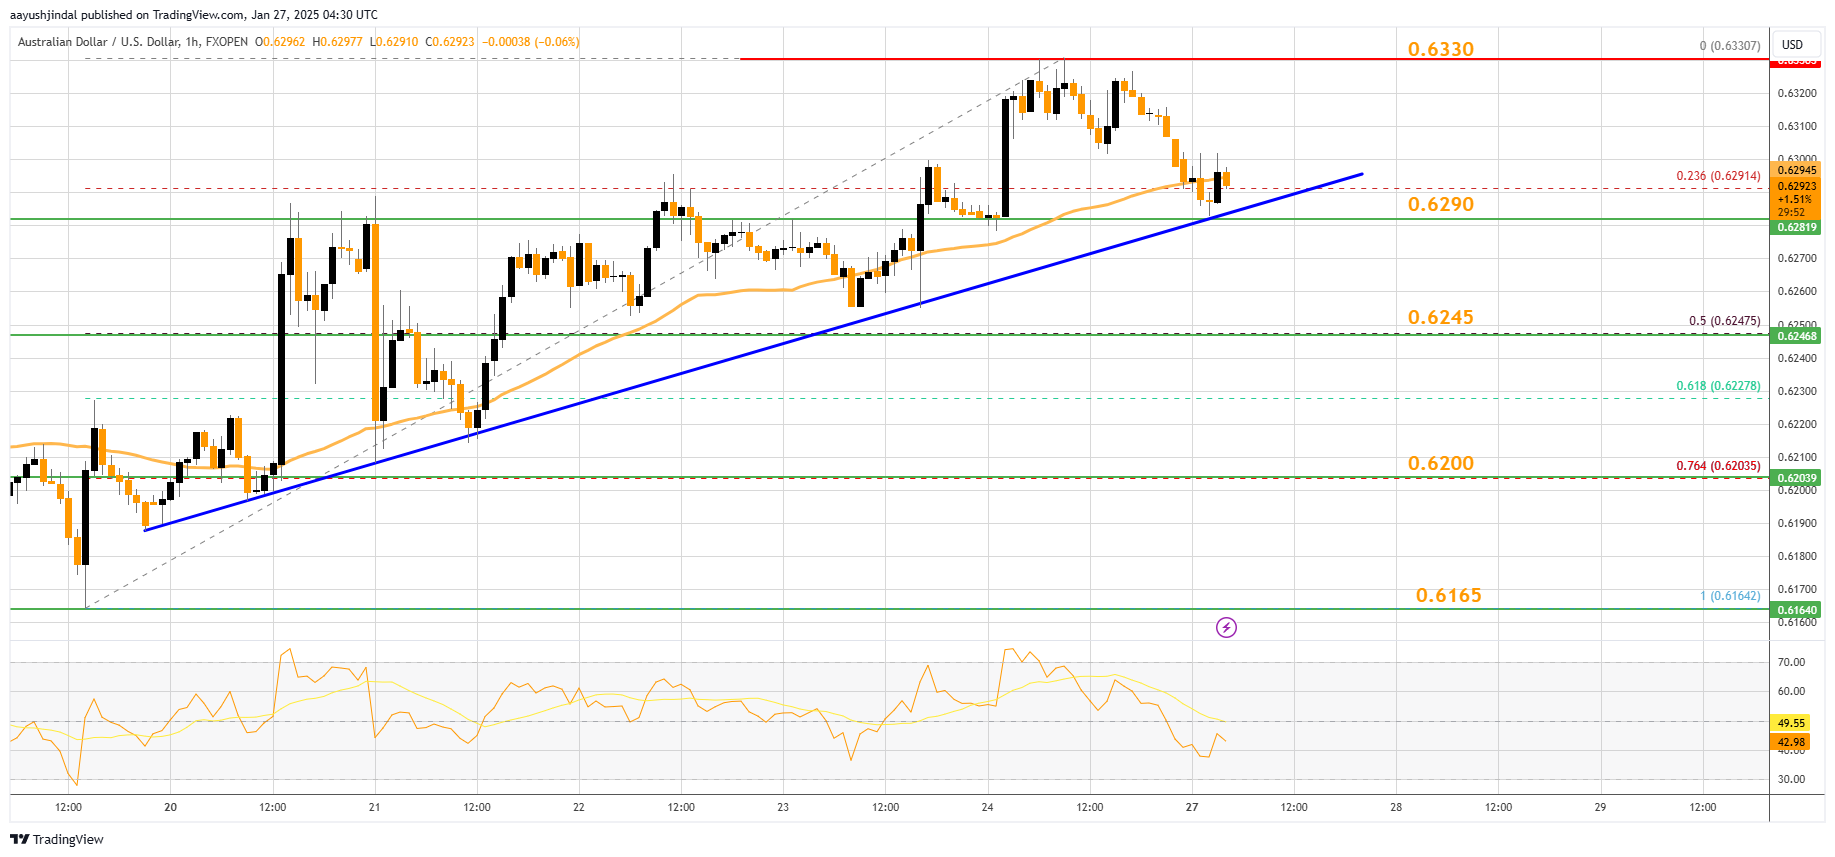Click date 20 on the time axis
Viewport: 1835px width, 857px height.
click(x=170, y=807)
